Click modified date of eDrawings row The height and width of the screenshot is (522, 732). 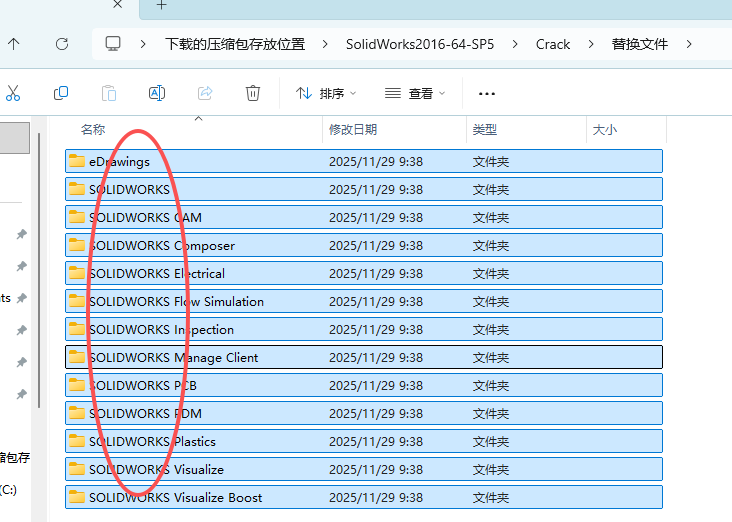point(376,162)
